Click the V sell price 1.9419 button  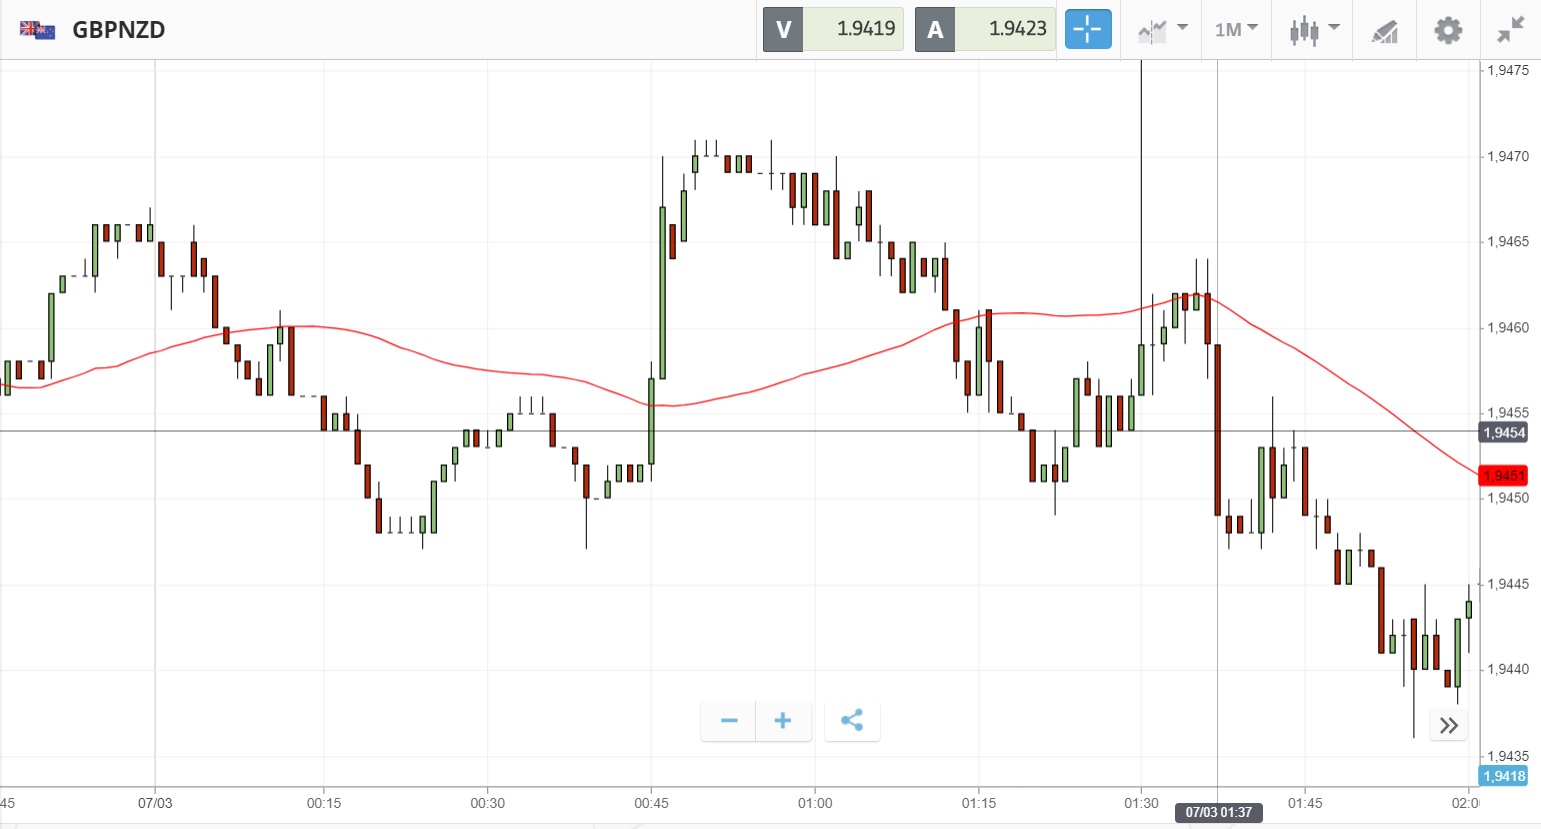click(833, 29)
